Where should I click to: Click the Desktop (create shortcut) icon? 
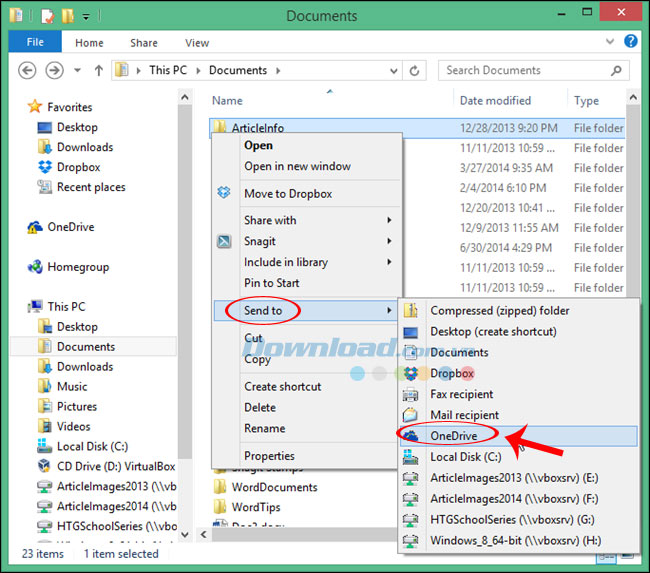410,332
